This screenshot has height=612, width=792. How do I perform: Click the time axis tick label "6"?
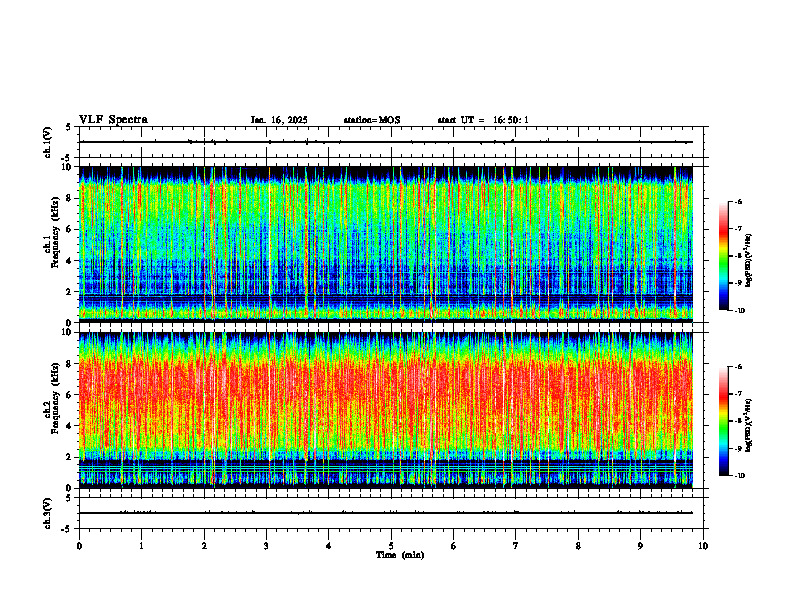point(454,546)
